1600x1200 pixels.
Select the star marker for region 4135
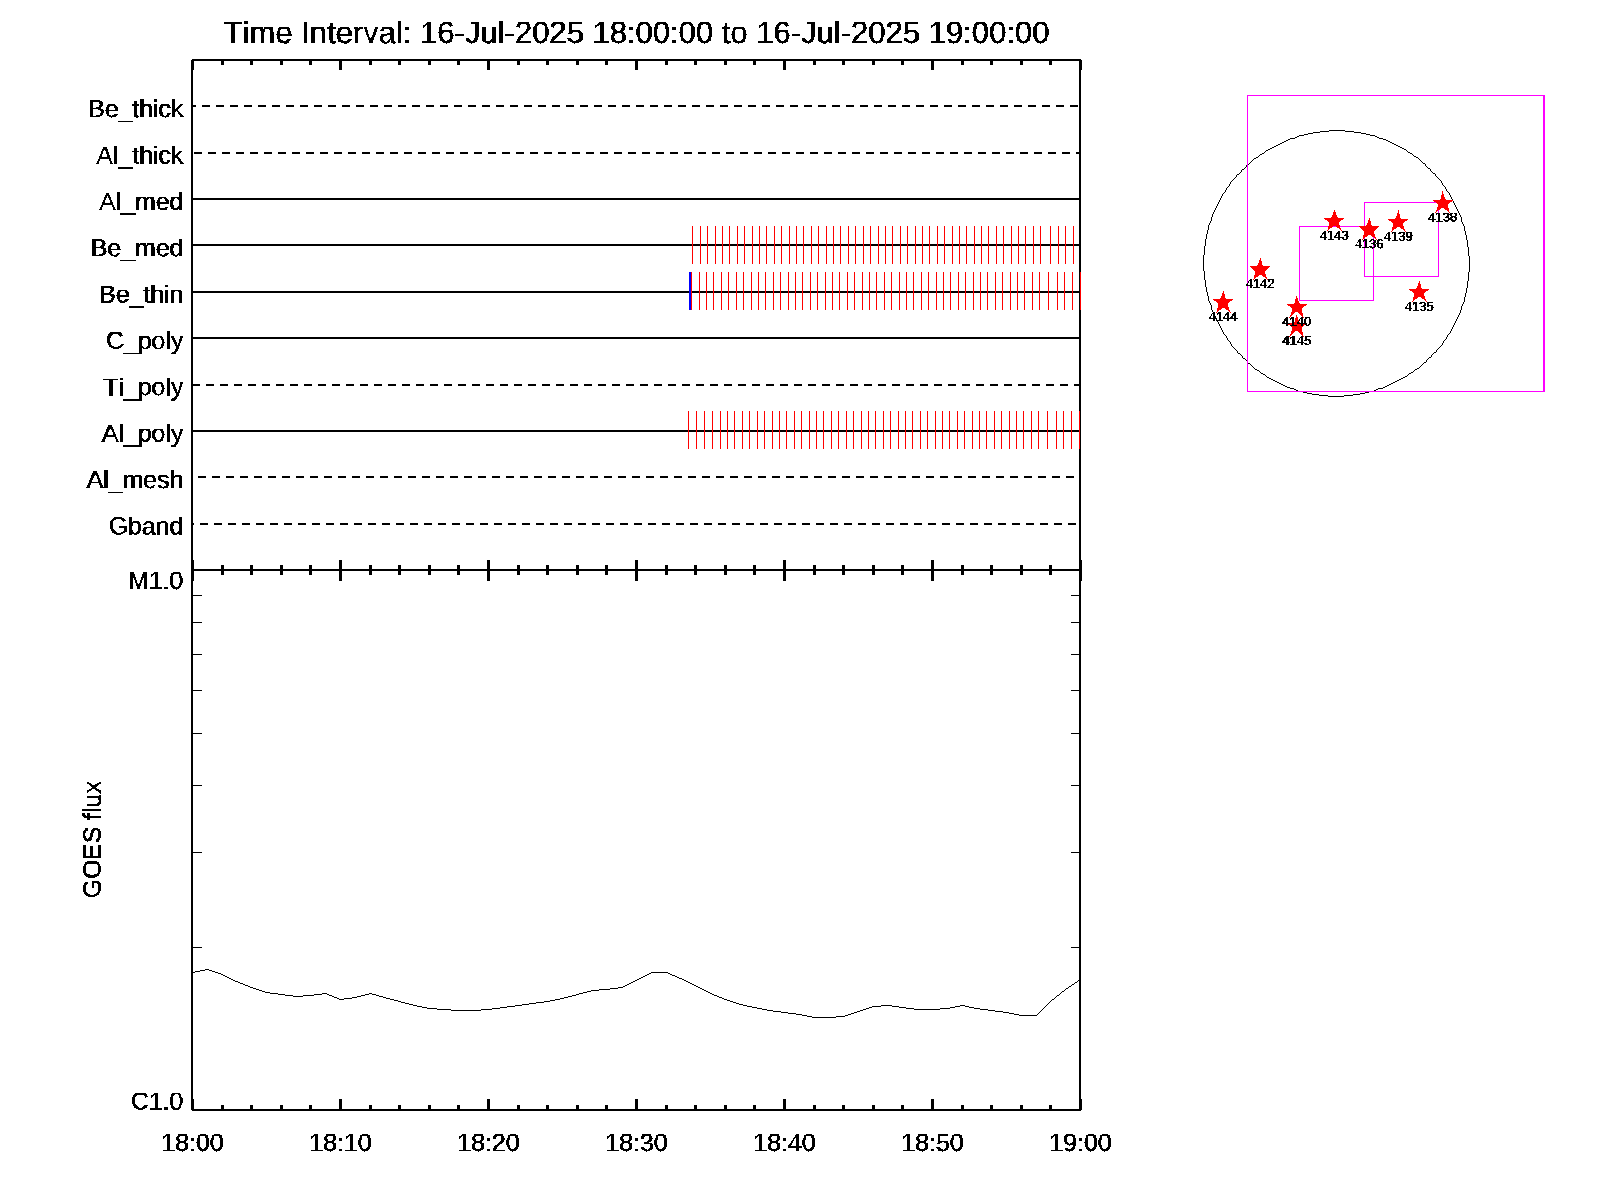1418,292
